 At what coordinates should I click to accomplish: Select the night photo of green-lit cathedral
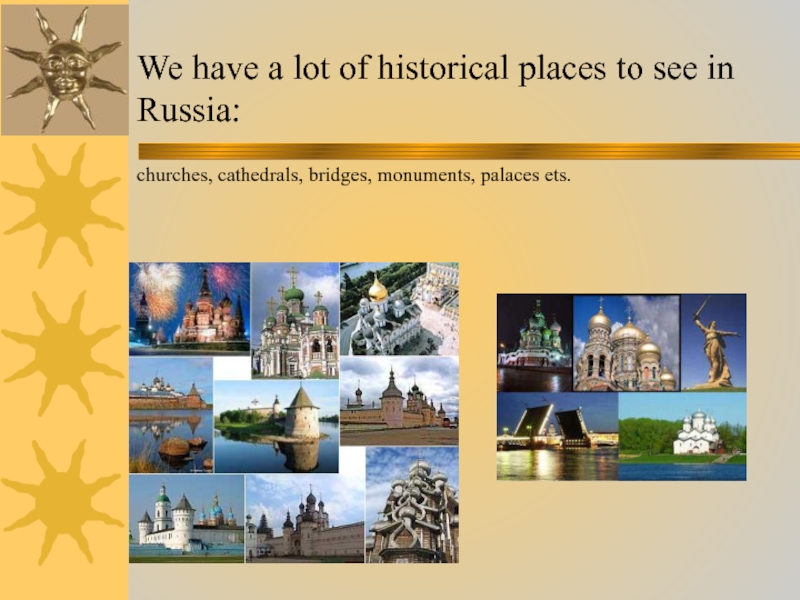point(535,343)
